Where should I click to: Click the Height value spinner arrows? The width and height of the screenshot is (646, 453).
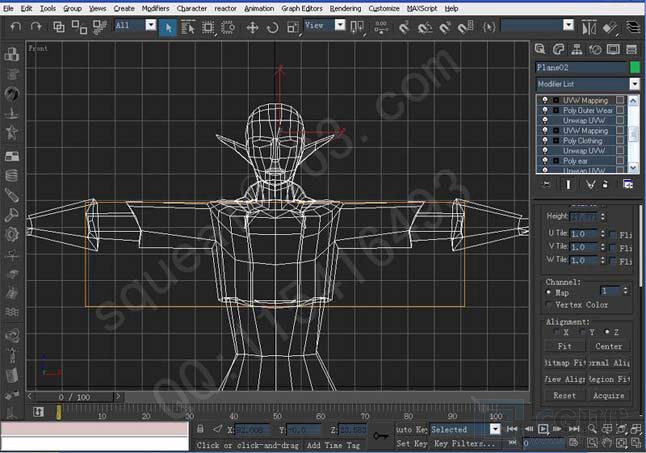pyautogui.click(x=603, y=216)
